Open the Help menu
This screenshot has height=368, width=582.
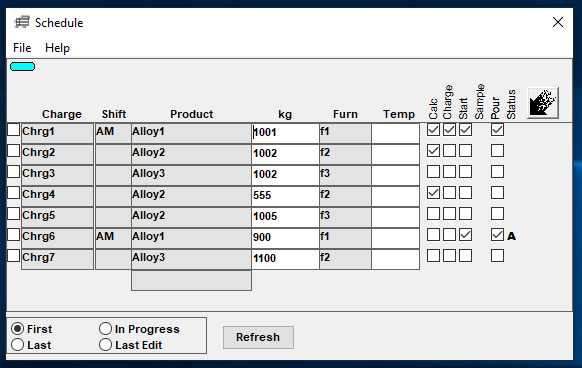[57, 48]
